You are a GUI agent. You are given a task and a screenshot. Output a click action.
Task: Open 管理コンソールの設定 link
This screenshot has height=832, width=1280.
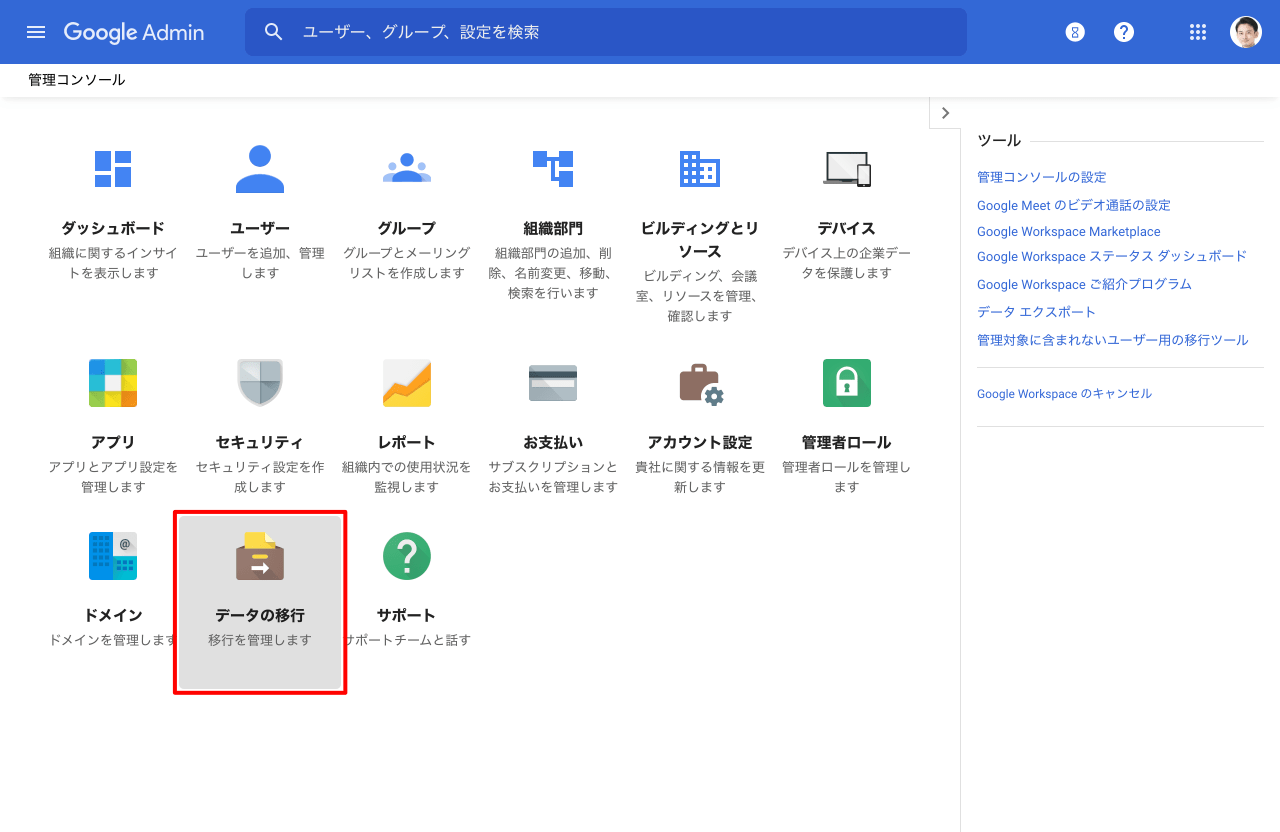click(x=1042, y=177)
